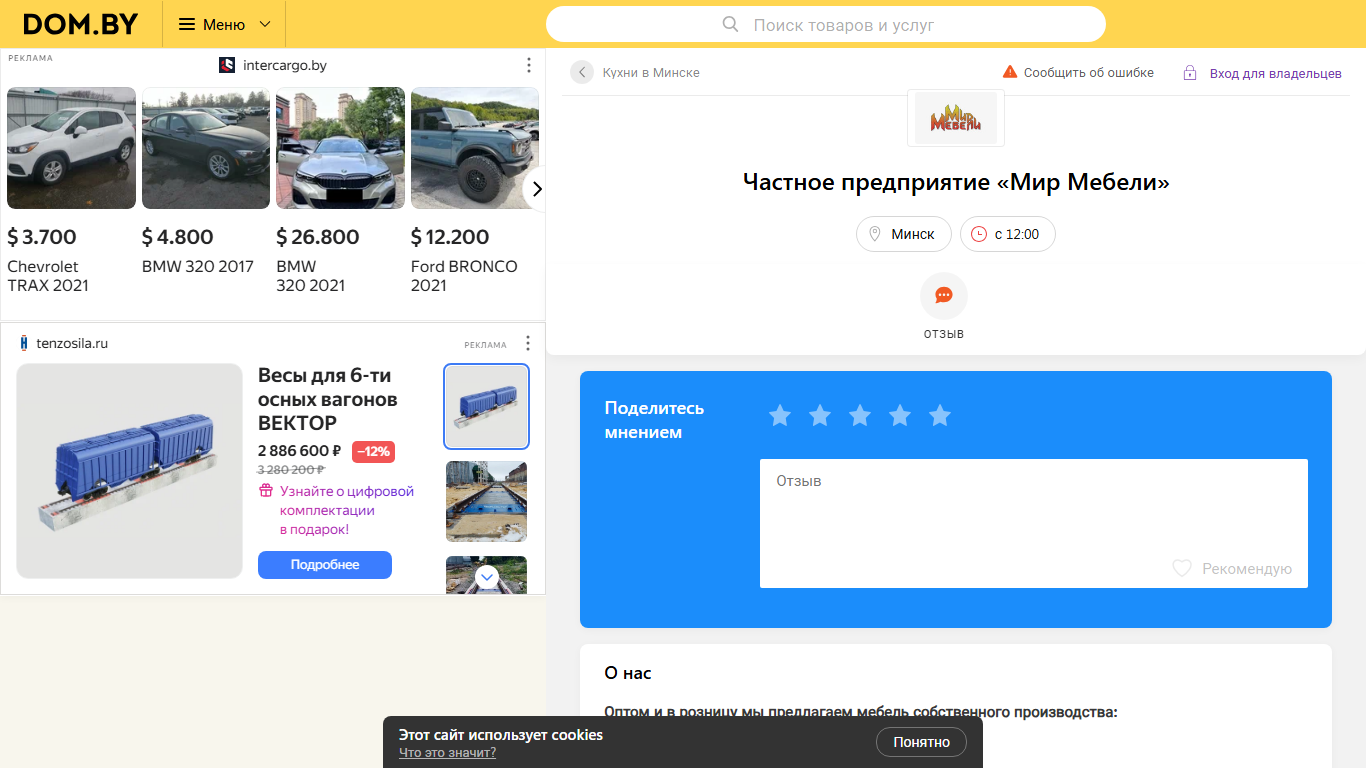Rate with the third star
This screenshot has width=1366, height=768.
860,415
